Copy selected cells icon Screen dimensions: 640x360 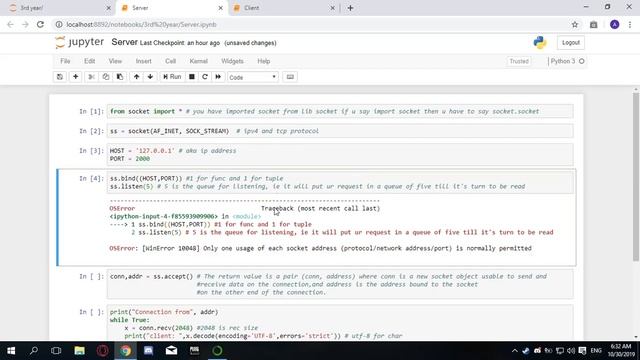(106, 77)
